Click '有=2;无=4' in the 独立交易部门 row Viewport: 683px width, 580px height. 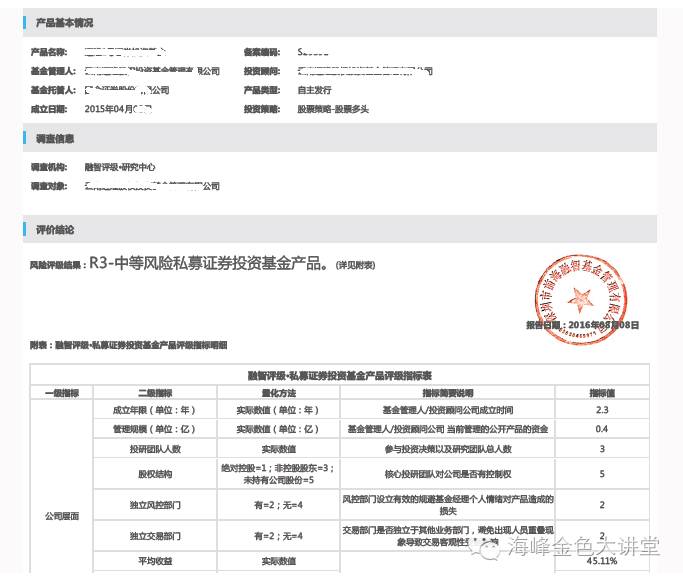click(x=278, y=536)
